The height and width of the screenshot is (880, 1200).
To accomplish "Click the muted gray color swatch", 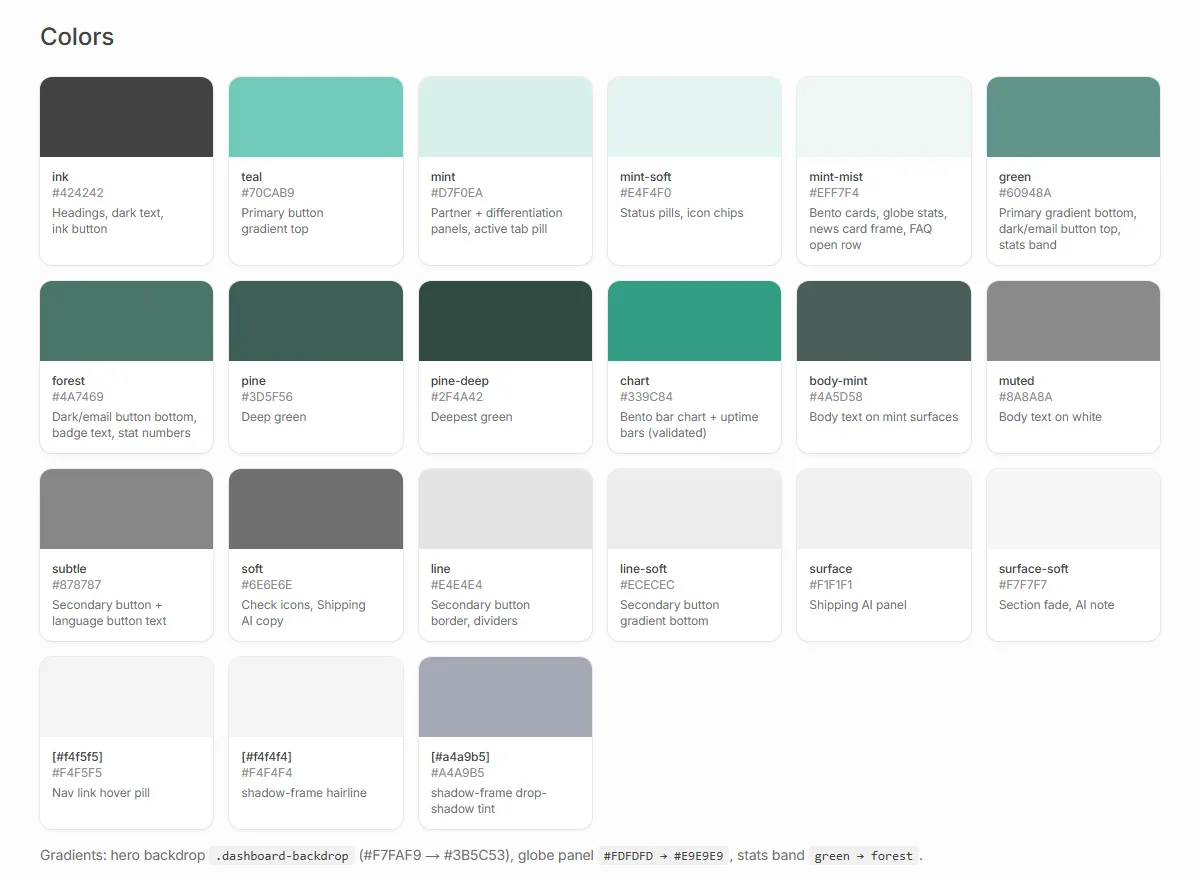I will click(x=1073, y=321).
